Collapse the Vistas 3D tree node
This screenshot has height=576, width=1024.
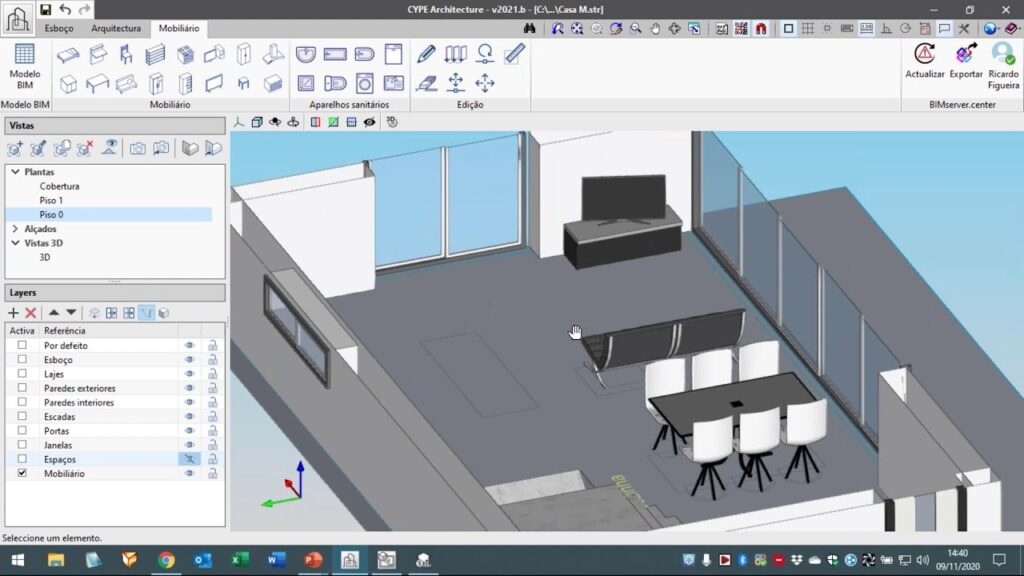tap(15, 243)
